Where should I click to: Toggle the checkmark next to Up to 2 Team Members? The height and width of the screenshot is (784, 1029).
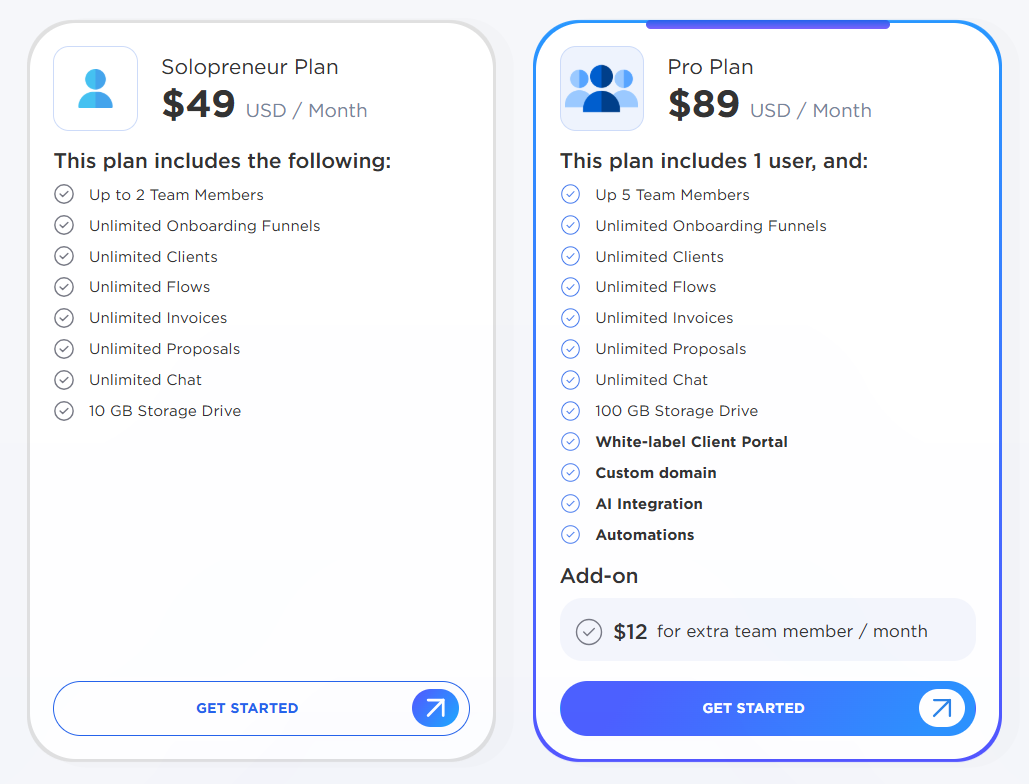coord(63,194)
